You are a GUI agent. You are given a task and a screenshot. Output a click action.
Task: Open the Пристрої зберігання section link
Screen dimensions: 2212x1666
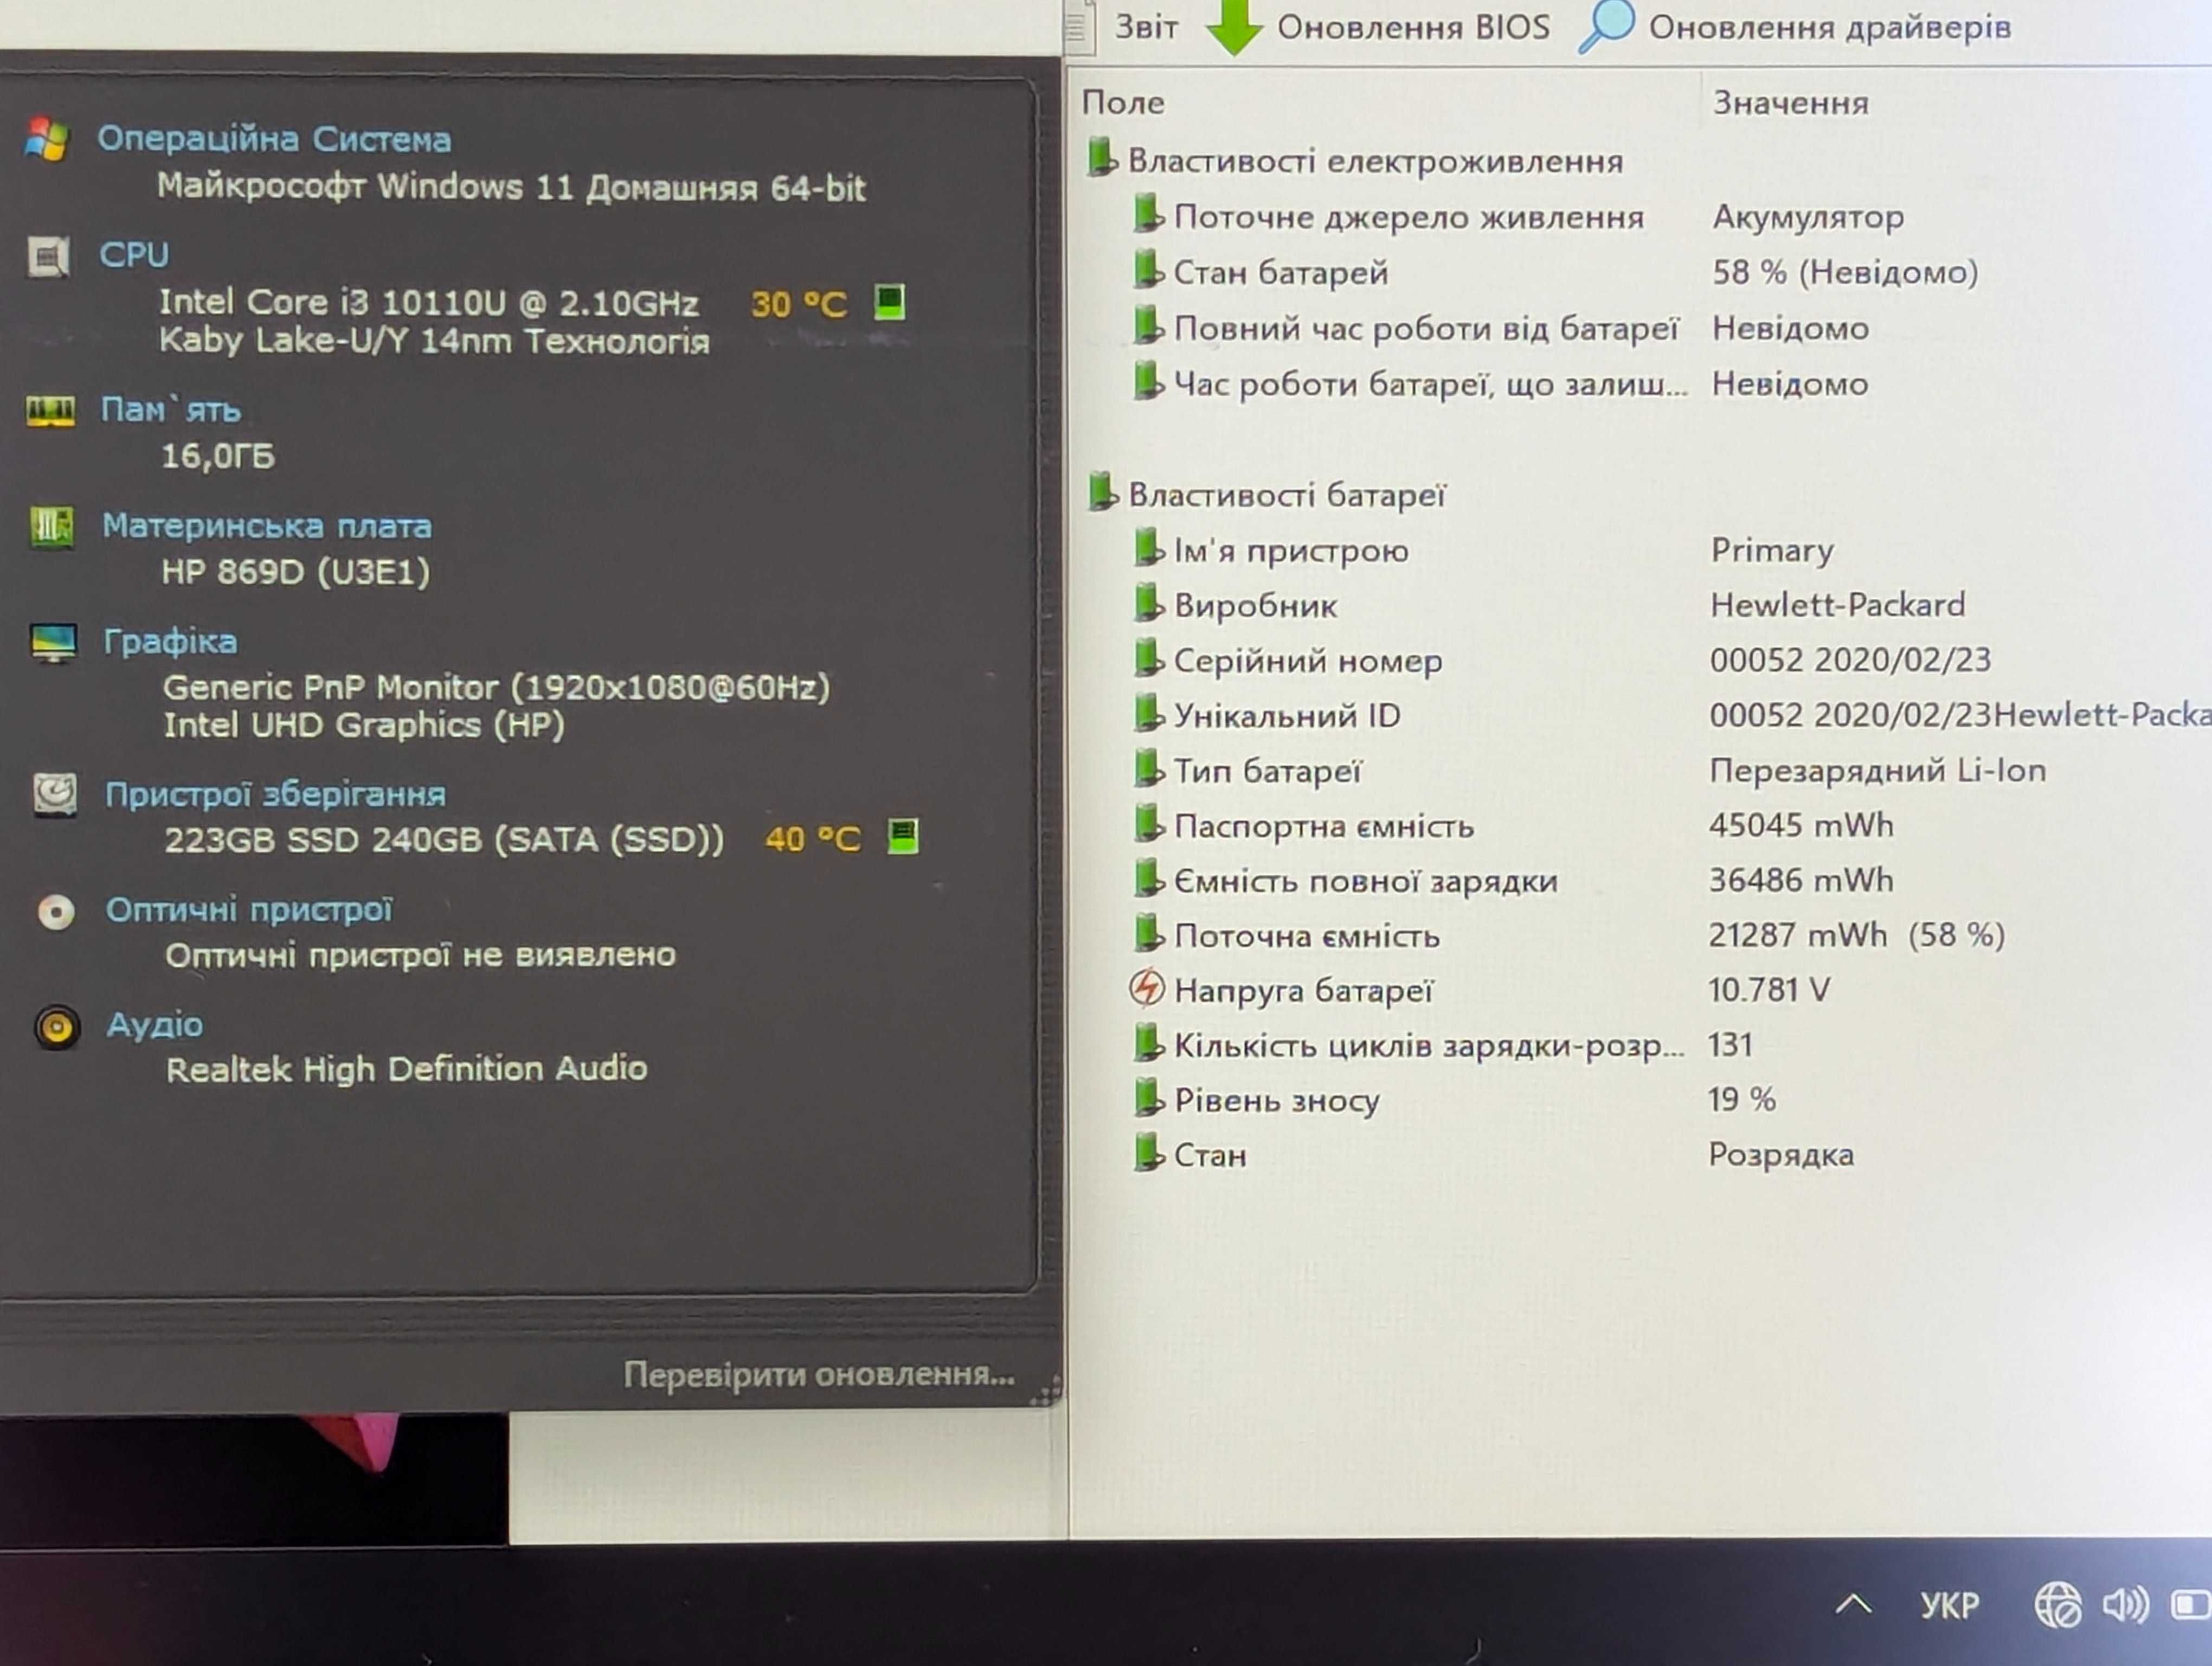coord(276,795)
